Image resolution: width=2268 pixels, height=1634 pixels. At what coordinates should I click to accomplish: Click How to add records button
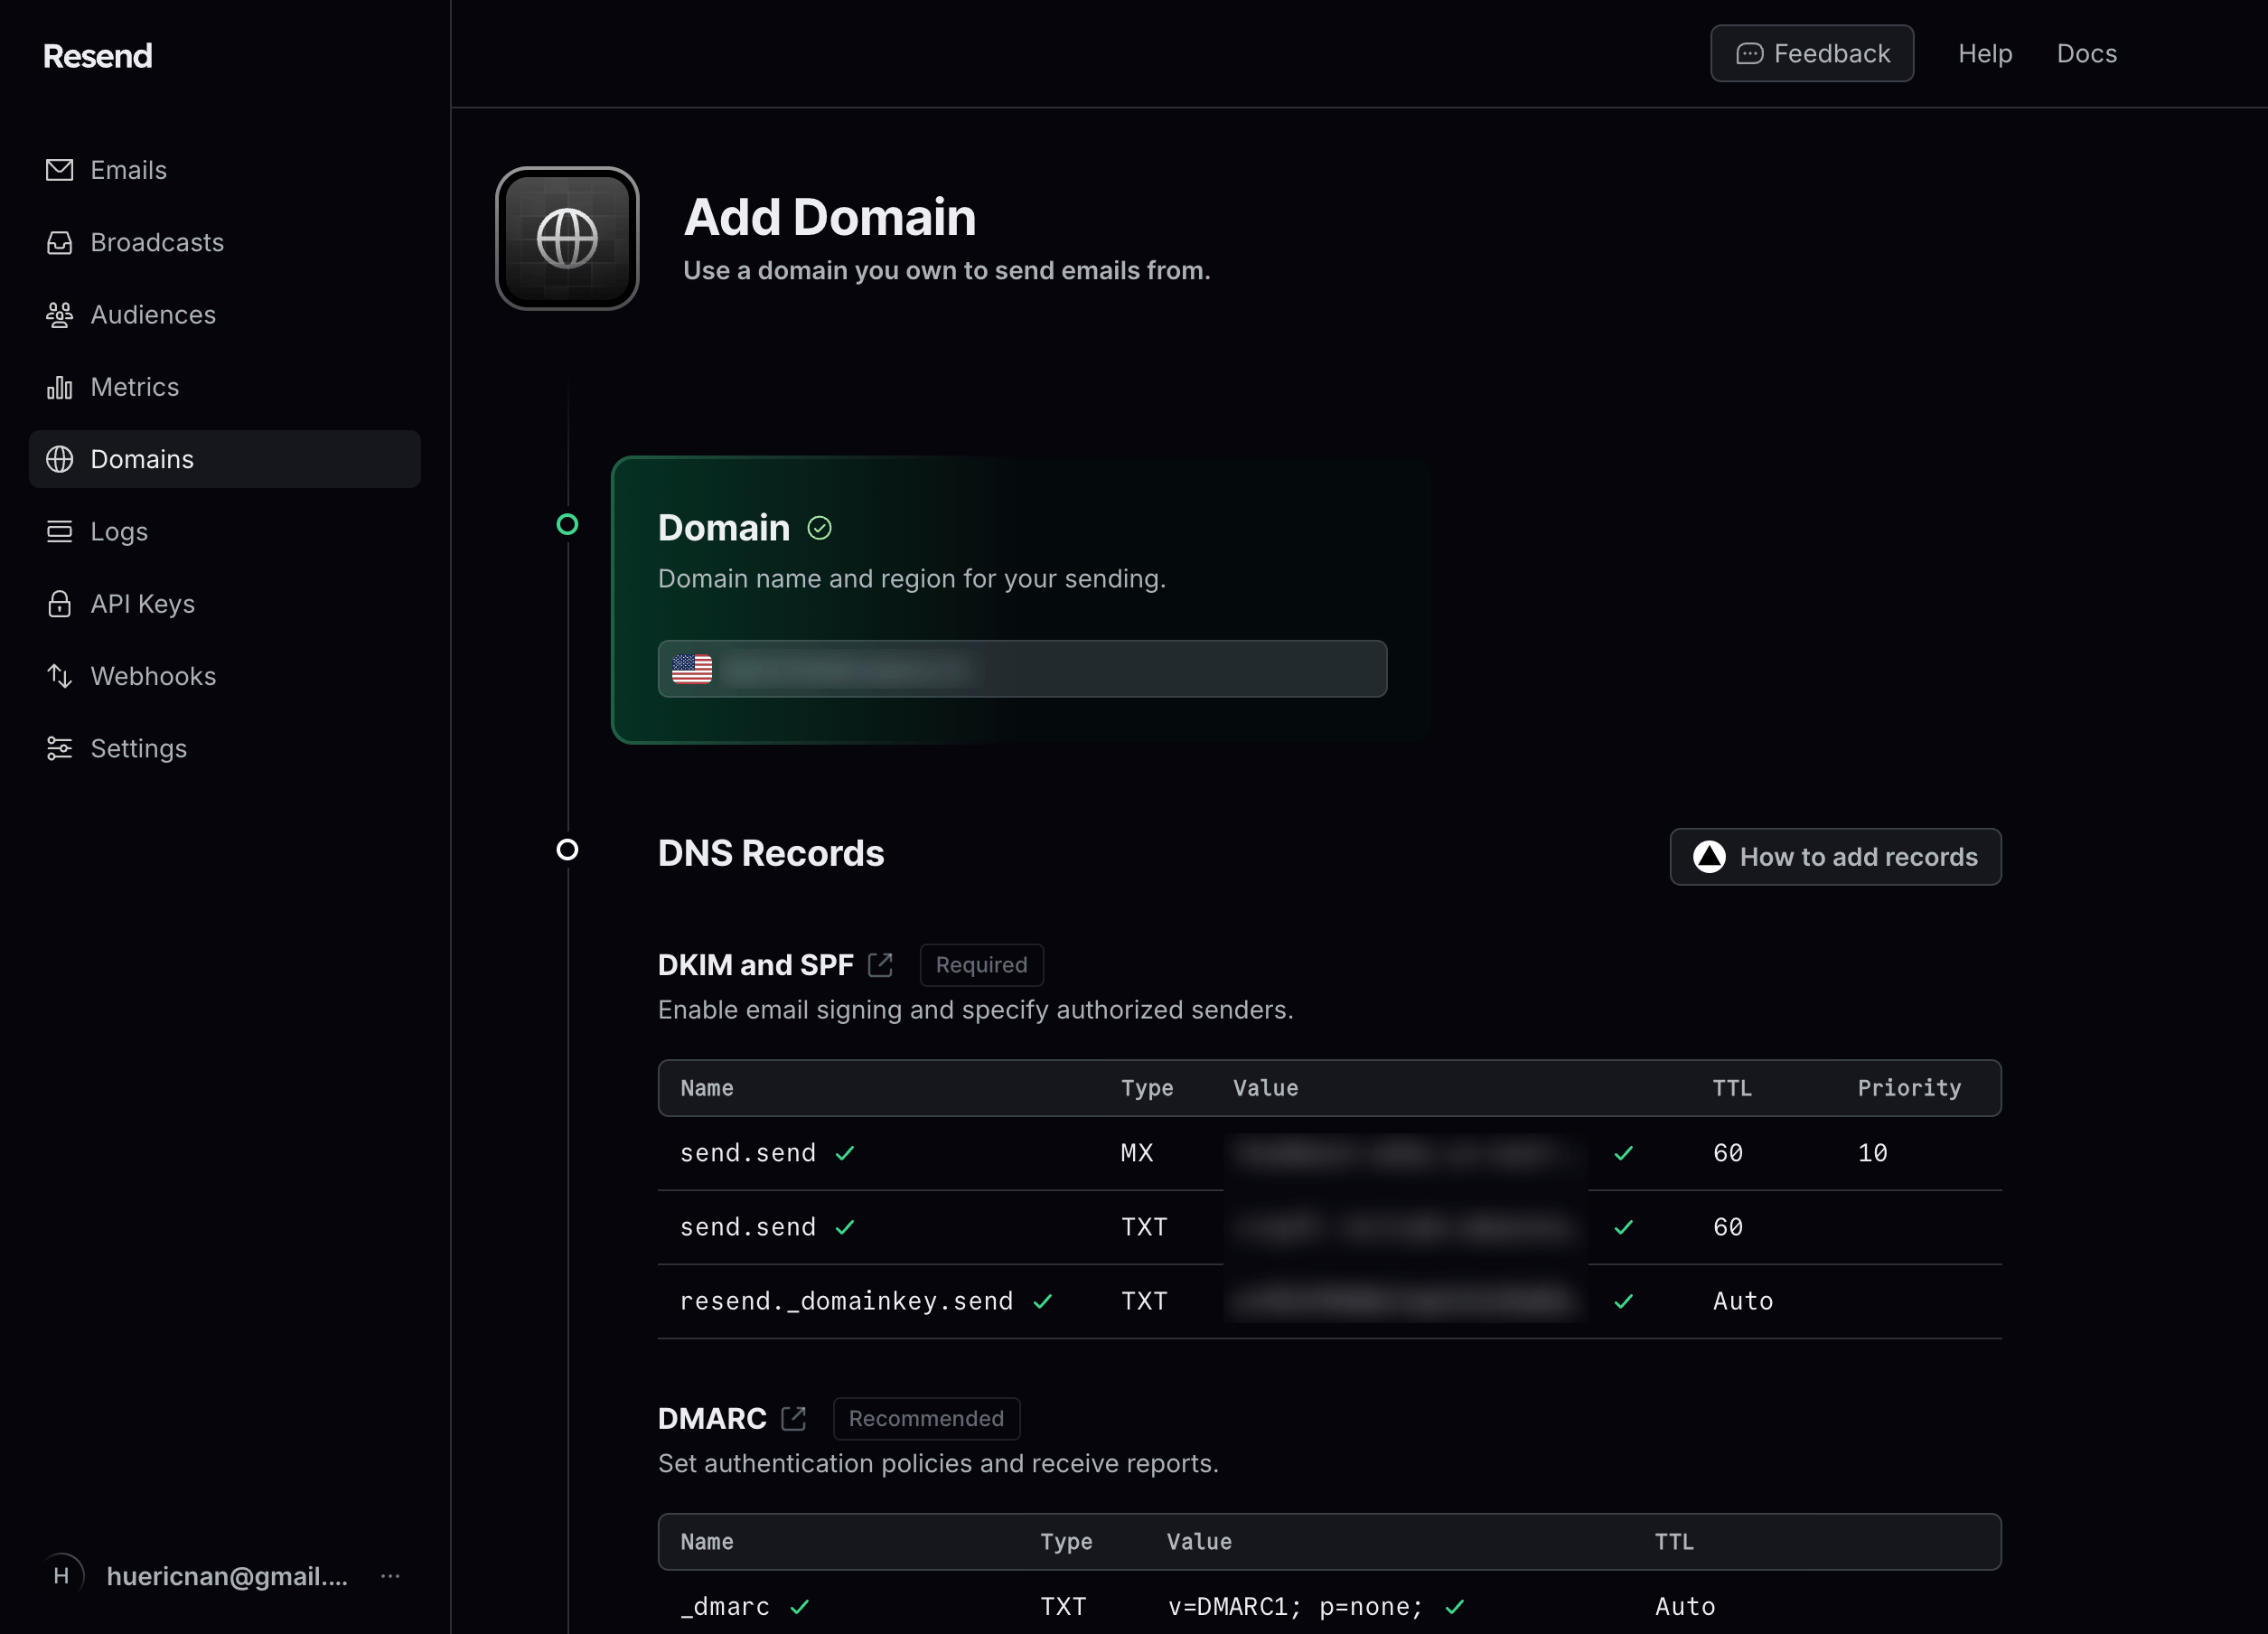point(1836,857)
